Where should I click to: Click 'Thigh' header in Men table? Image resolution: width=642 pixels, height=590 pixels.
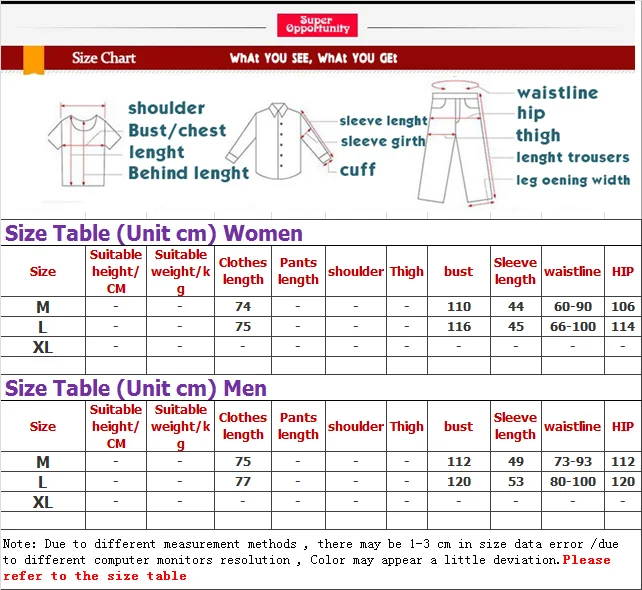click(x=407, y=427)
